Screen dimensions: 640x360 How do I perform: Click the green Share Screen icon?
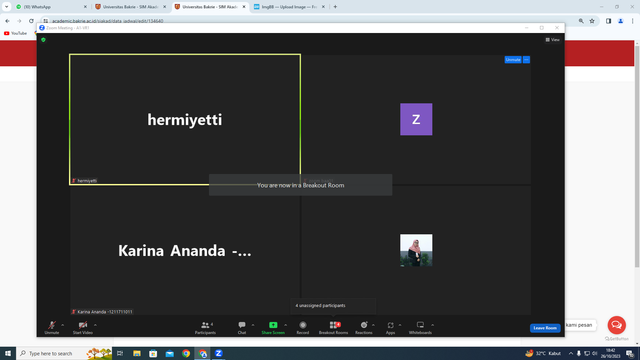coord(273,325)
